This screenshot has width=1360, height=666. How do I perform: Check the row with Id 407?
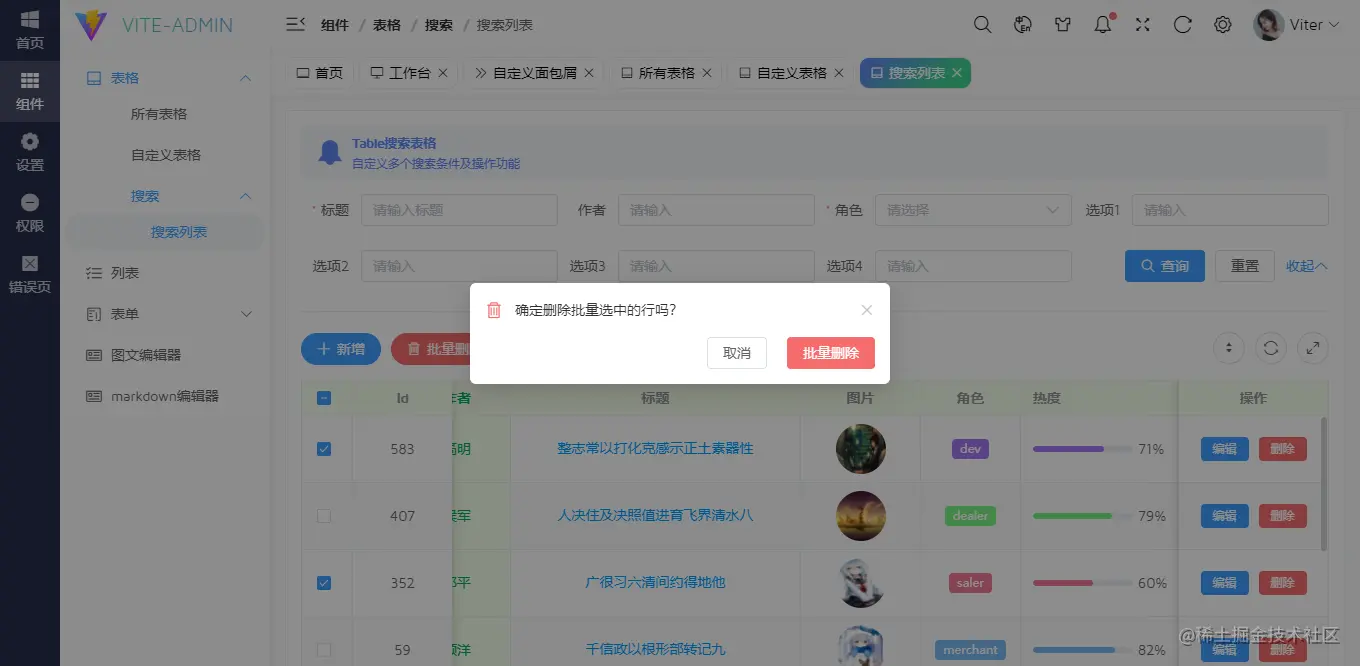323,515
